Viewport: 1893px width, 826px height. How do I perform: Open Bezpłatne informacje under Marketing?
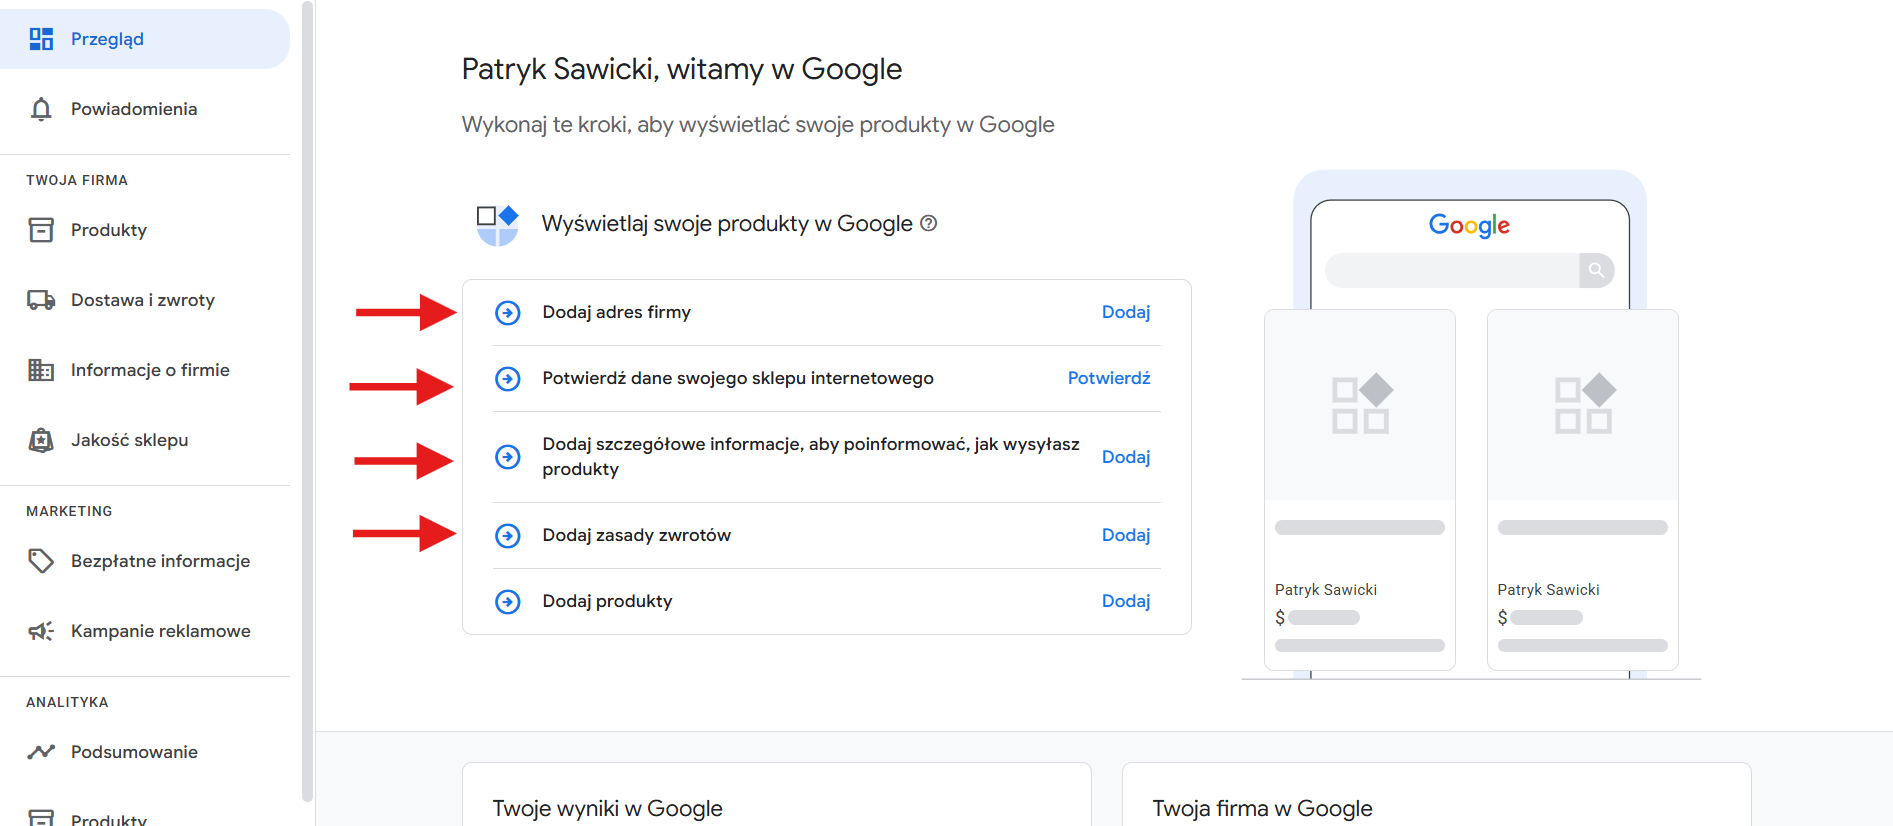[x=145, y=561]
